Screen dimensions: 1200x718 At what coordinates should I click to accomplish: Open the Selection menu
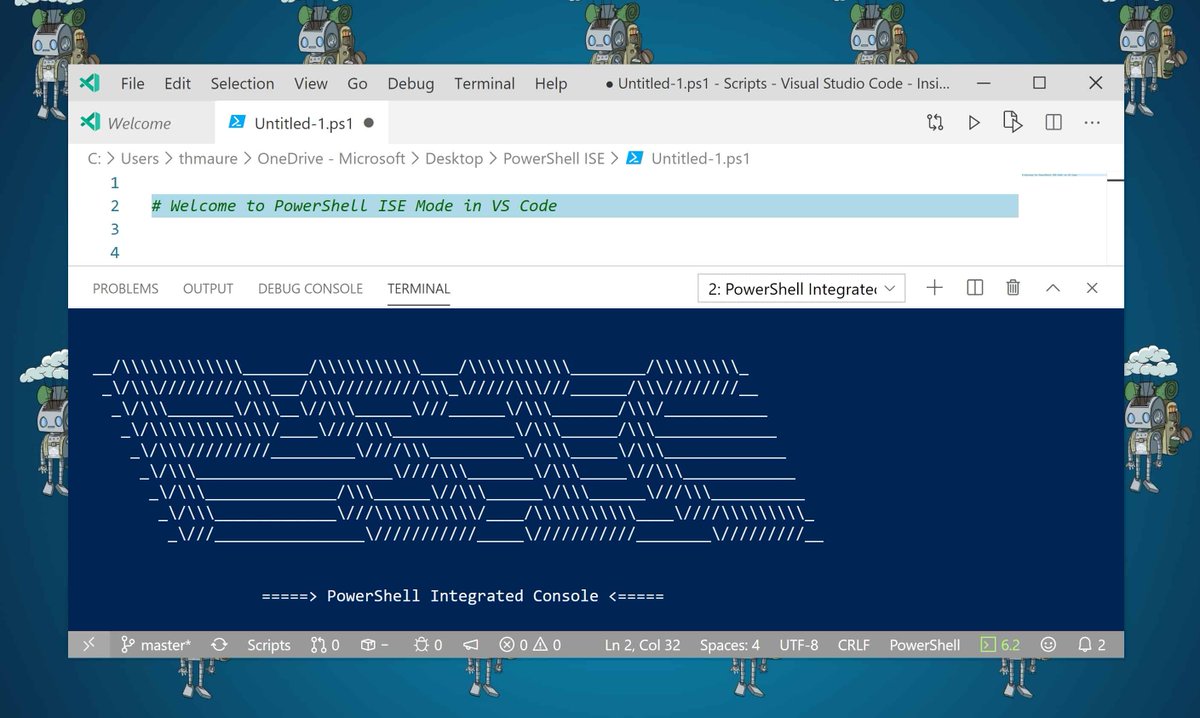tap(242, 84)
